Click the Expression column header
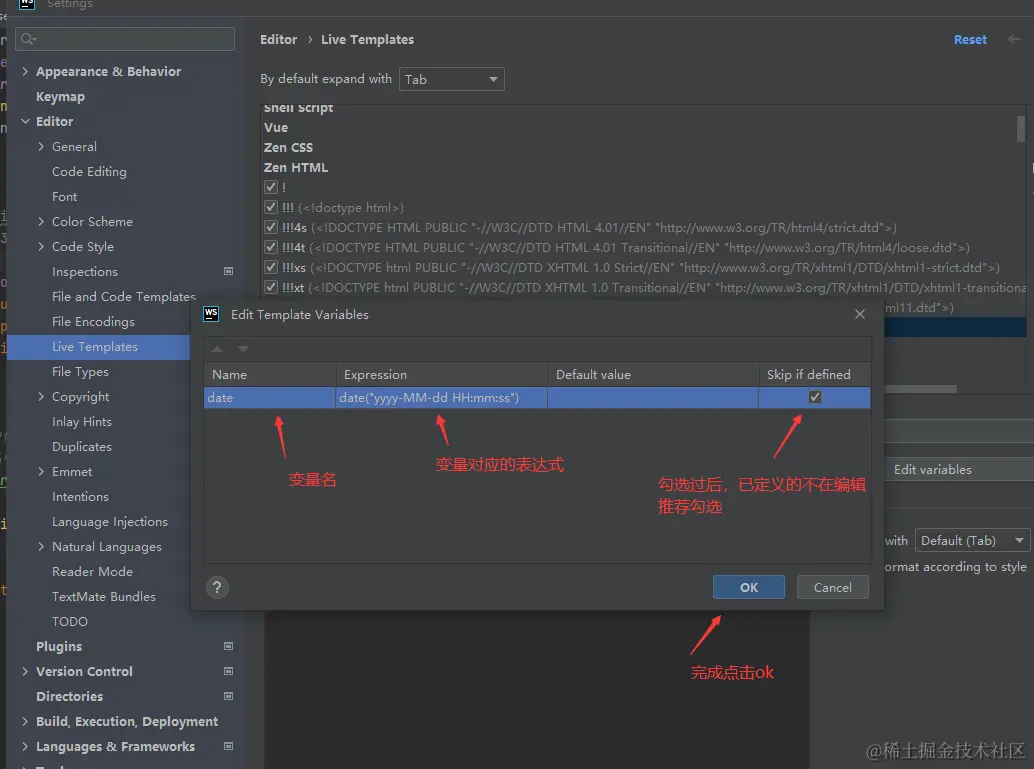1034x769 pixels. 442,375
